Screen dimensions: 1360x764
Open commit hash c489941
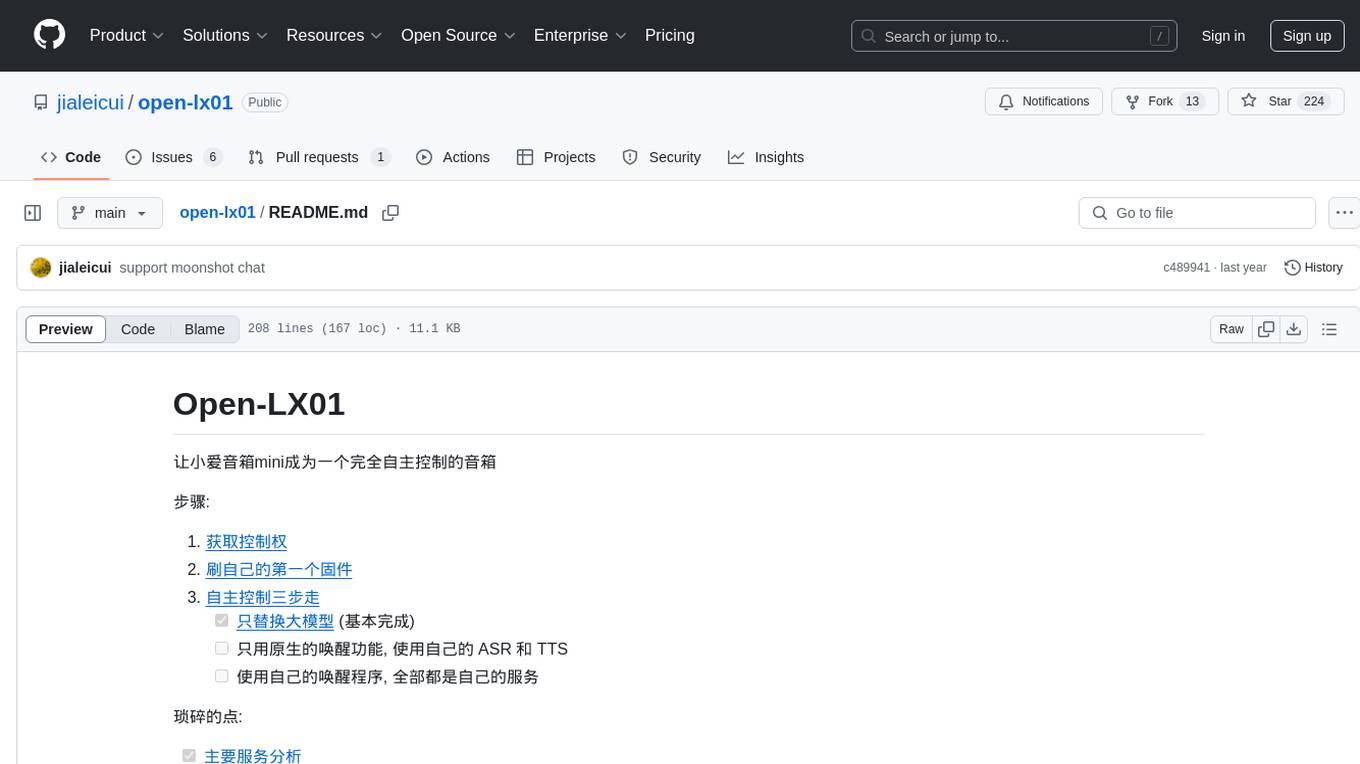1187,268
